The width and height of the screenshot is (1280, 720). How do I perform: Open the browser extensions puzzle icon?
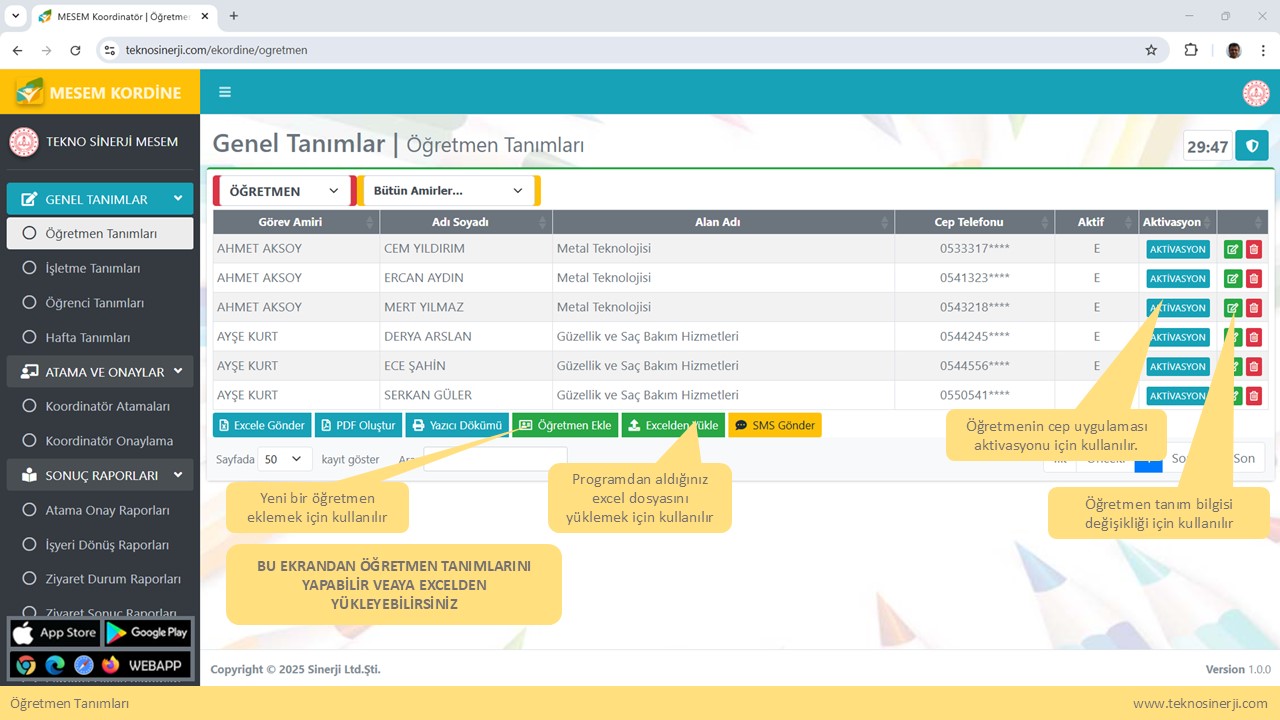click(x=1191, y=50)
